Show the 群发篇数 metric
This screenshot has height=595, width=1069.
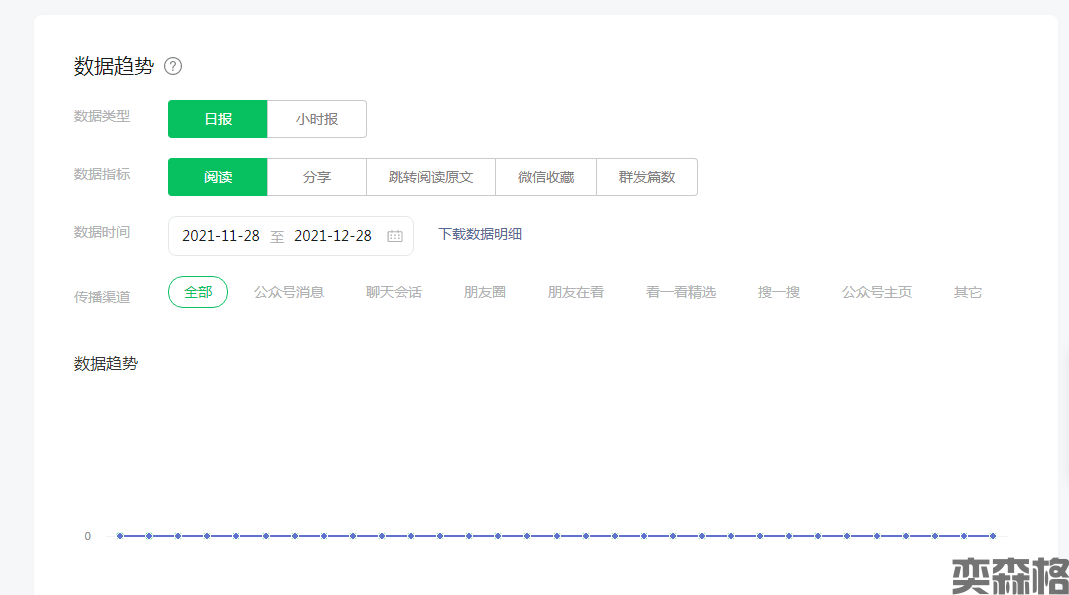tap(646, 177)
